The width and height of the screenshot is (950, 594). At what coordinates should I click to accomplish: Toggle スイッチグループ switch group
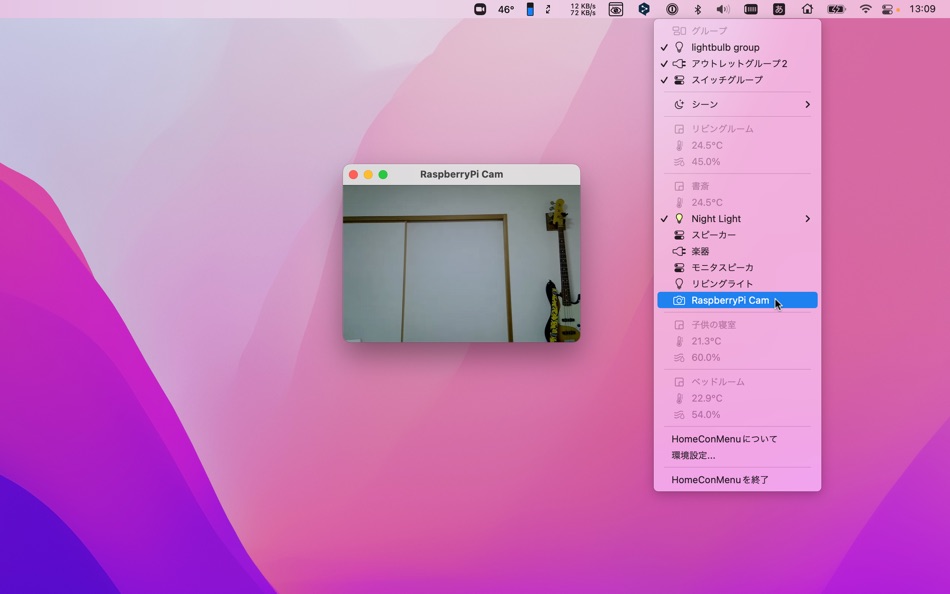[x=737, y=80]
